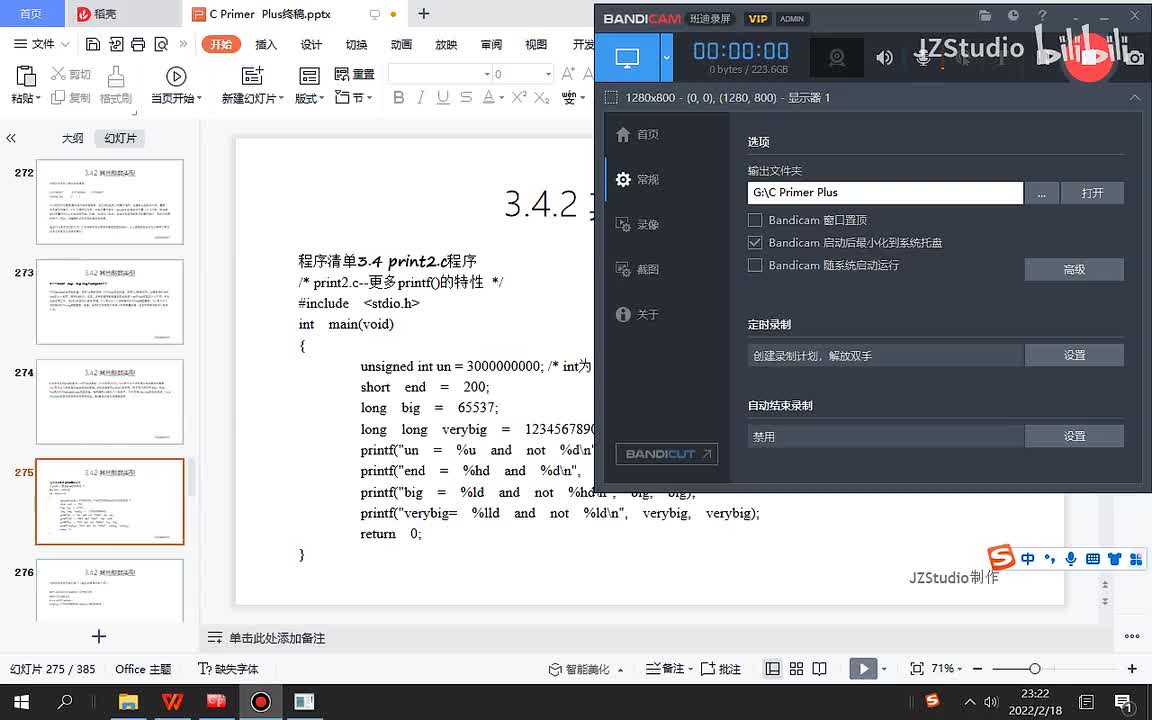
Task: Collapse Bandicam resolution bar chevron
Action: pos(1134,98)
